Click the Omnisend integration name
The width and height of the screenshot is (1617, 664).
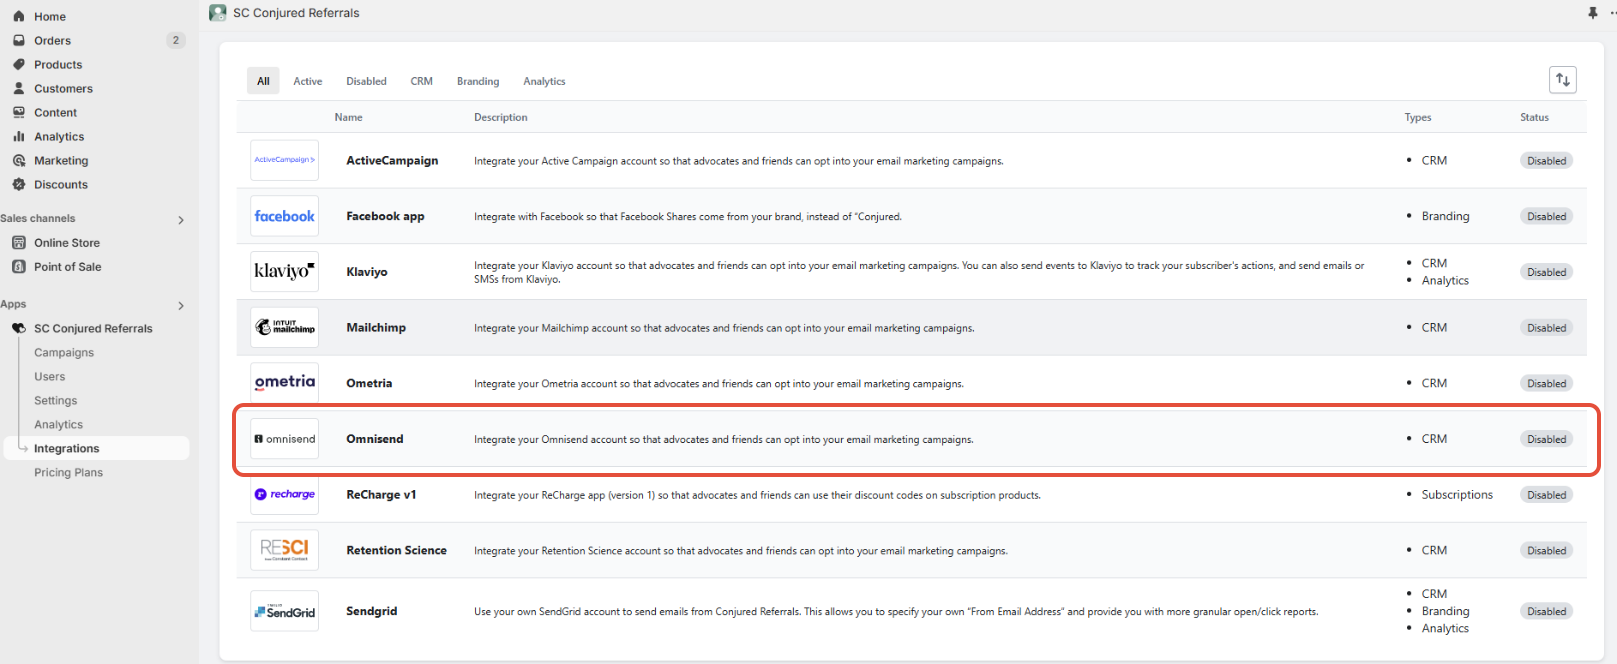pyautogui.click(x=375, y=439)
